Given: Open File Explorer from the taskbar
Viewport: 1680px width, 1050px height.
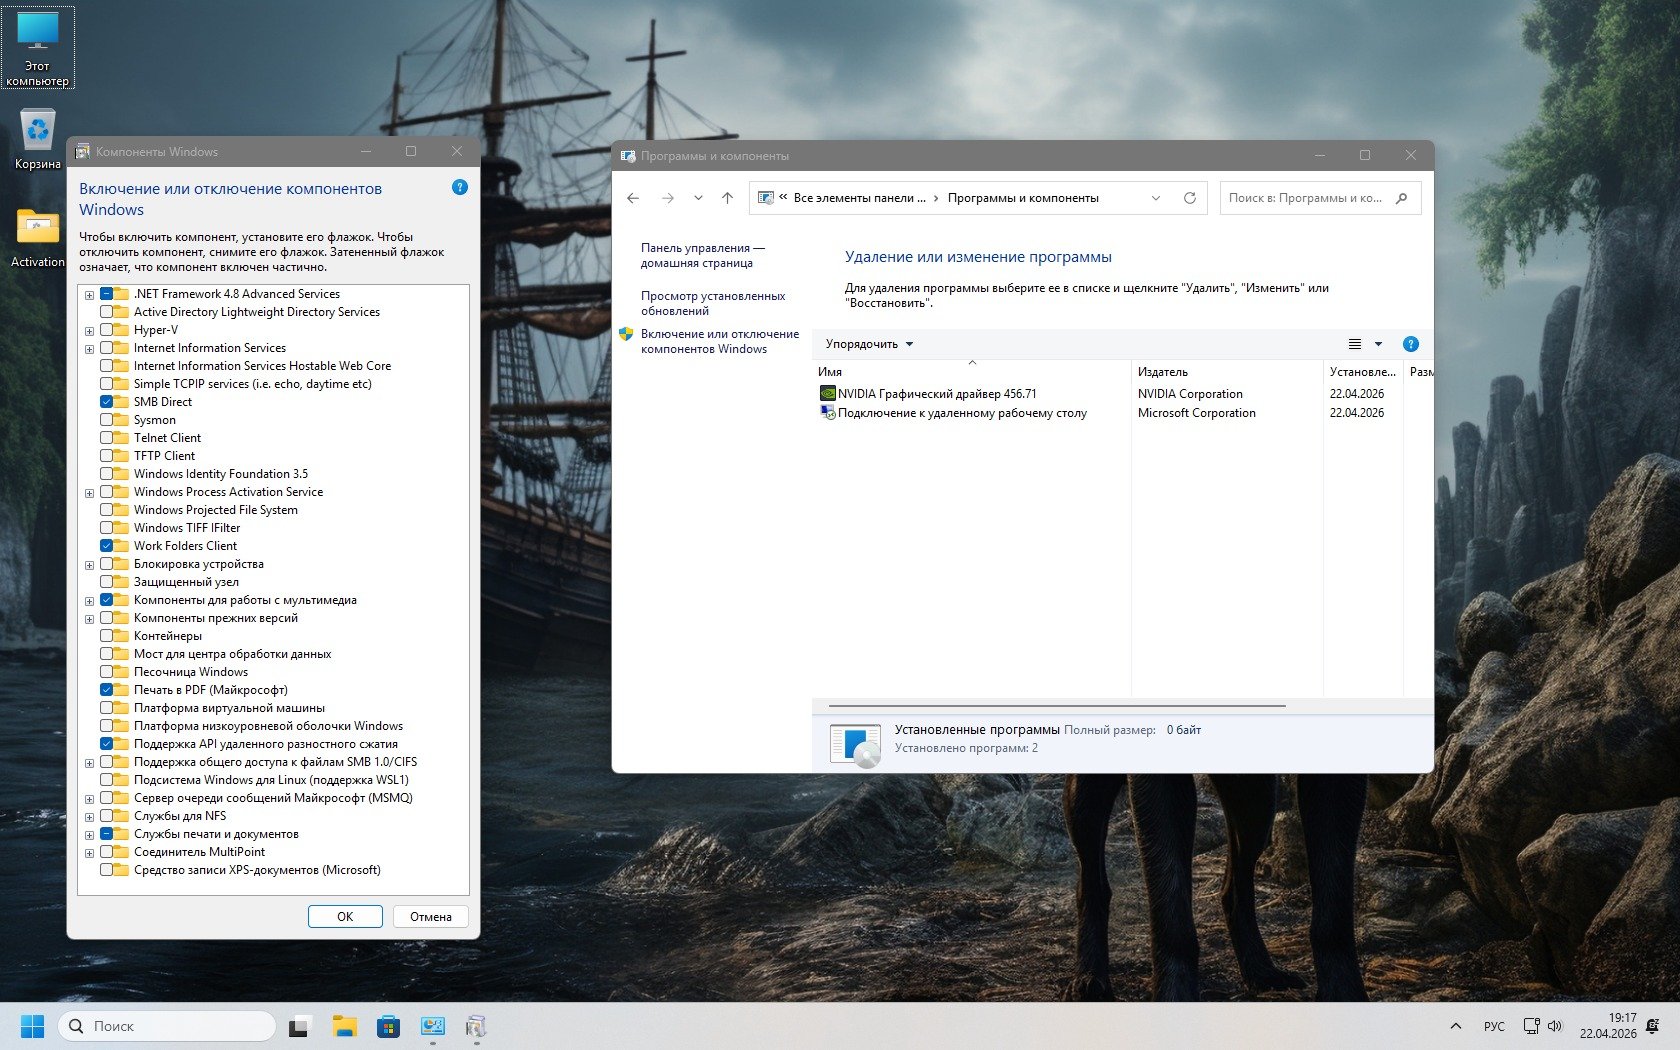Looking at the screenshot, I should click(345, 1026).
